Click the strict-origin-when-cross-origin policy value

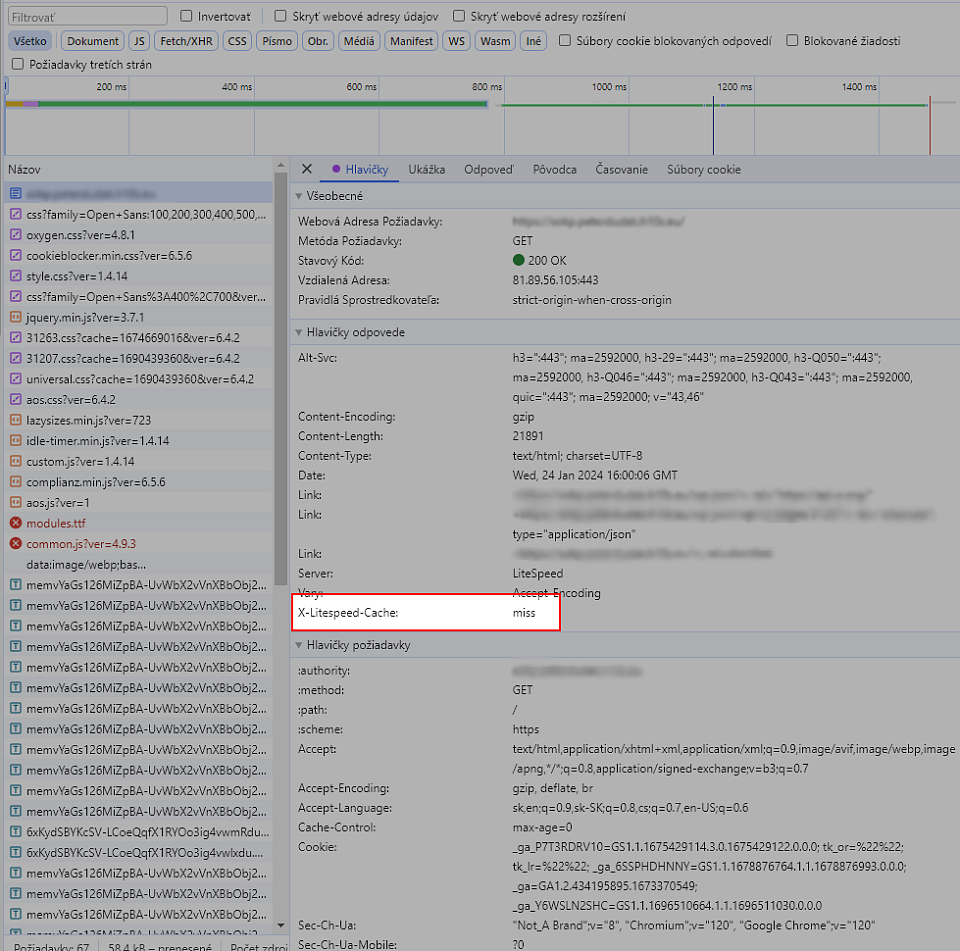[x=592, y=300]
